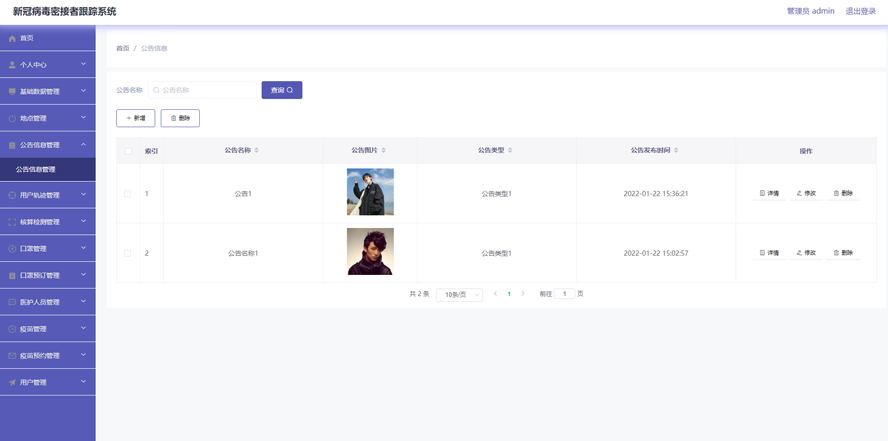Tick the checkbox for row 公告名称1
Screen dimensions: 888x441
pos(127,253)
